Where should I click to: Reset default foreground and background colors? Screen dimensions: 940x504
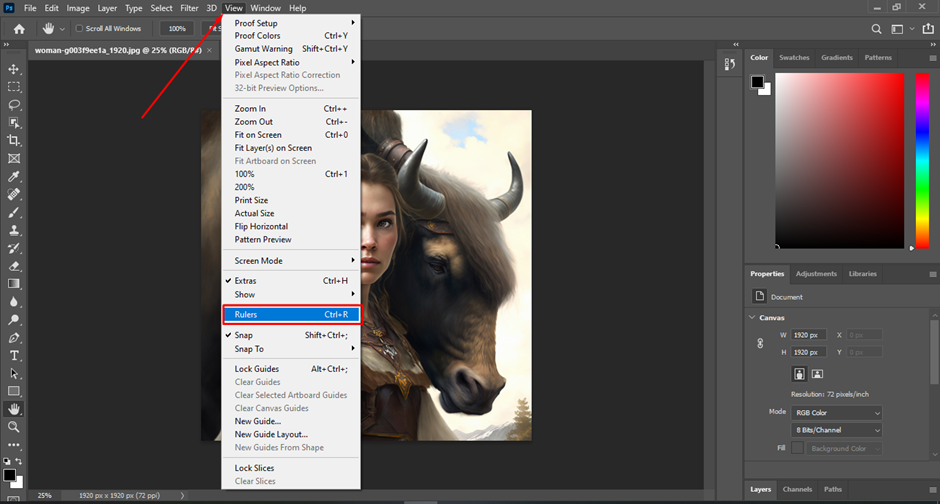pos(7,461)
